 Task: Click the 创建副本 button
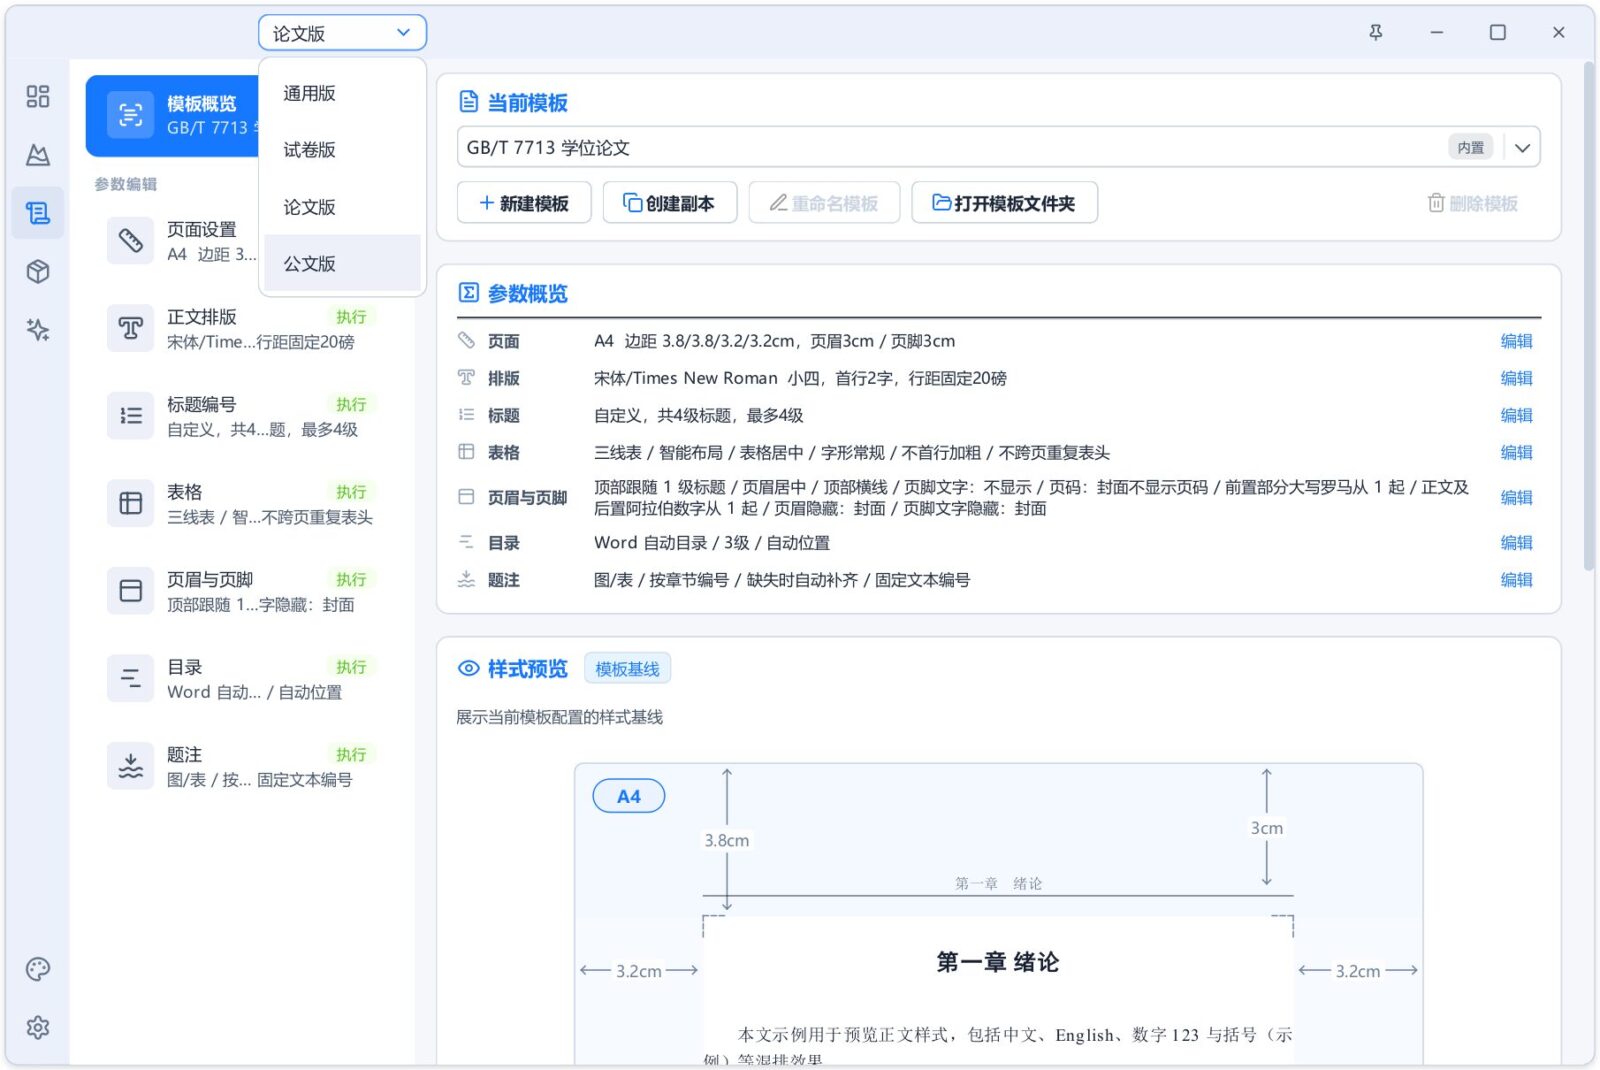(670, 203)
